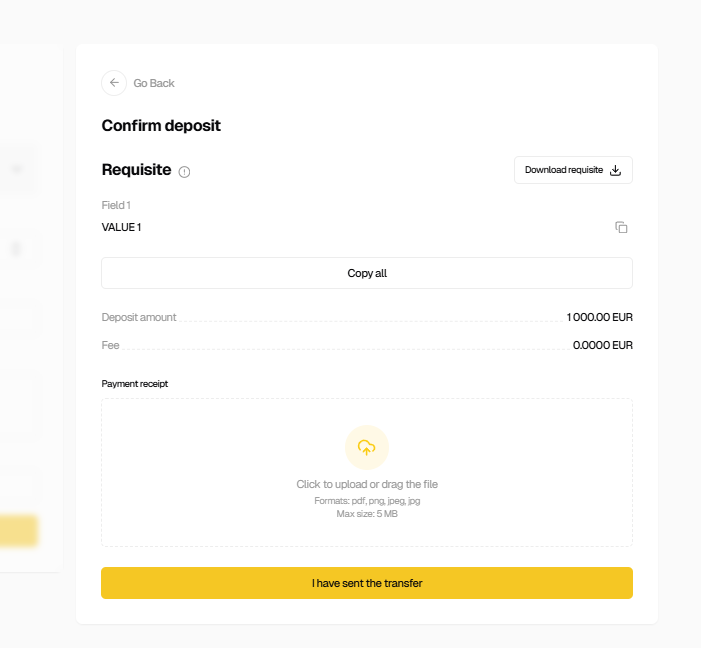Click the 0.0000 EUR fee value
This screenshot has width=701, height=648.
point(603,345)
